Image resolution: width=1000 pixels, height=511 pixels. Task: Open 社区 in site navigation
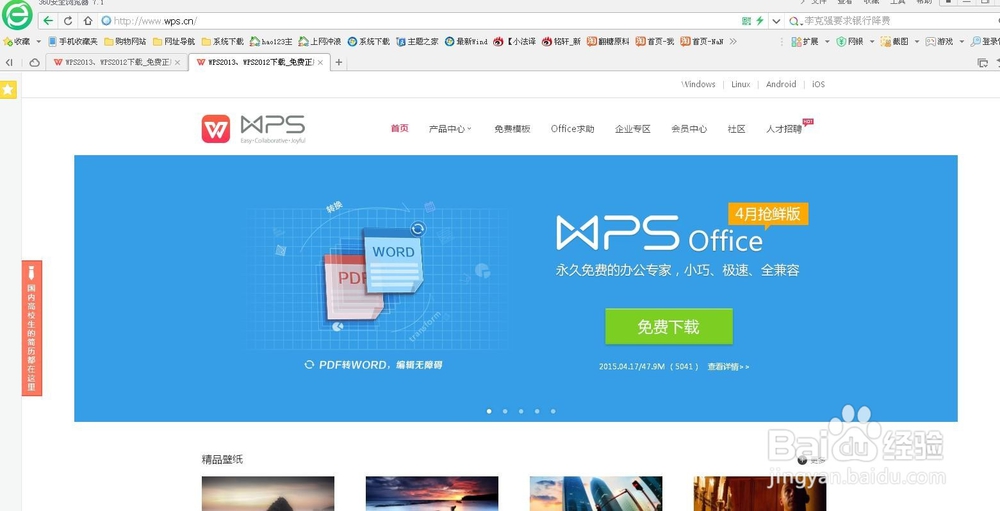tap(737, 129)
